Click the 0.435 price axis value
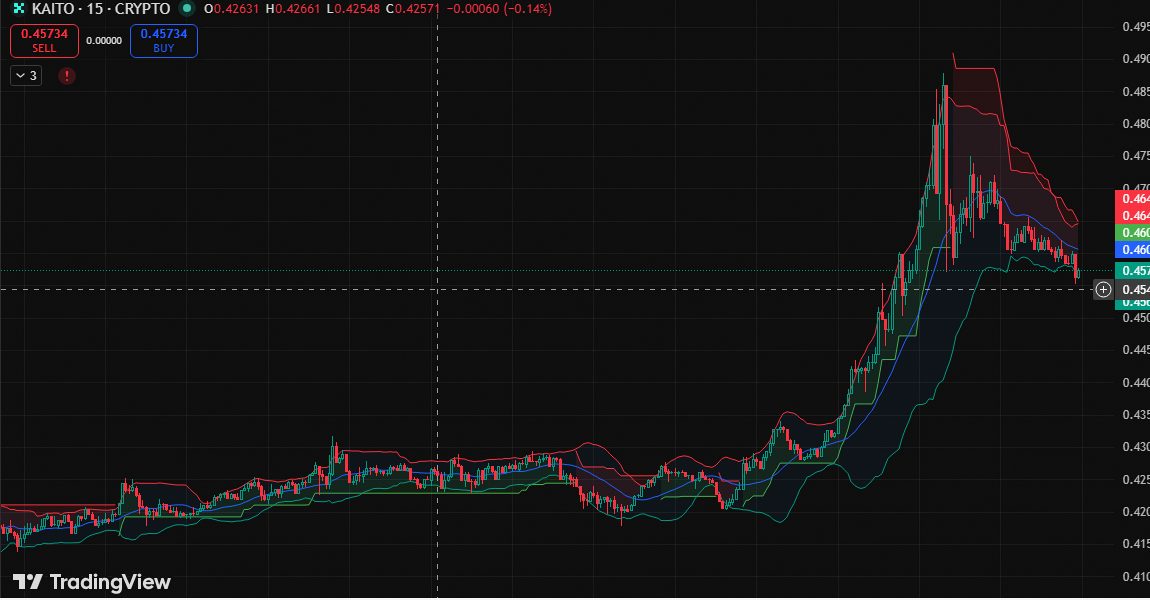 [1136, 414]
